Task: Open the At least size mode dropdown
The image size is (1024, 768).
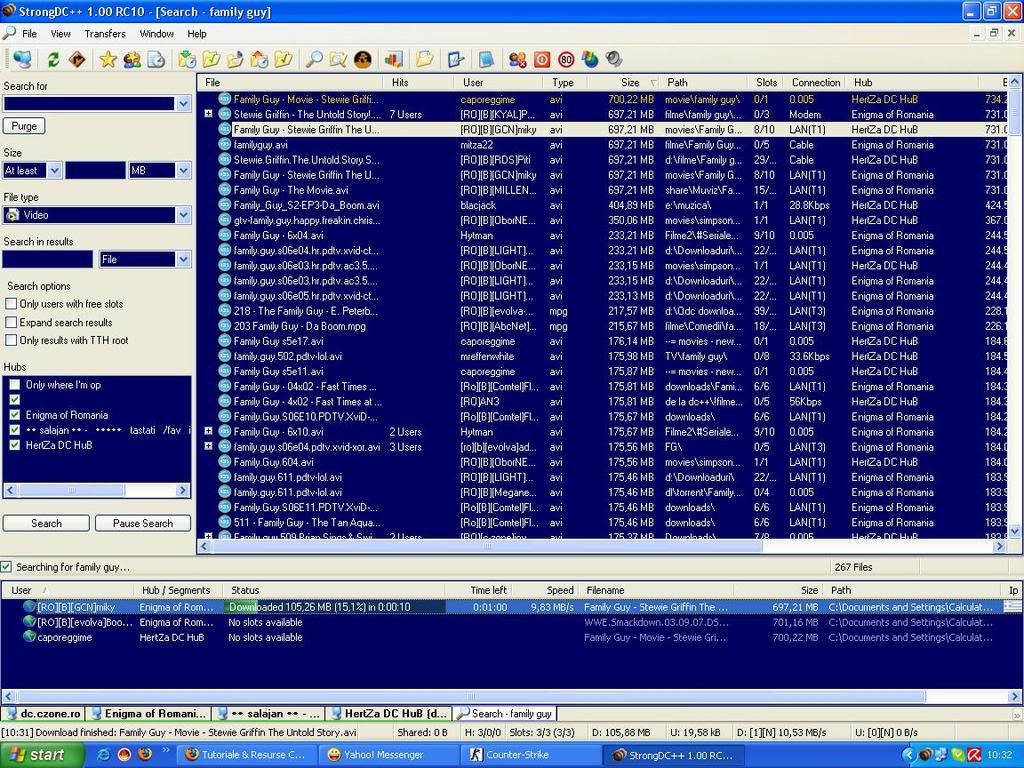Action: [x=55, y=170]
